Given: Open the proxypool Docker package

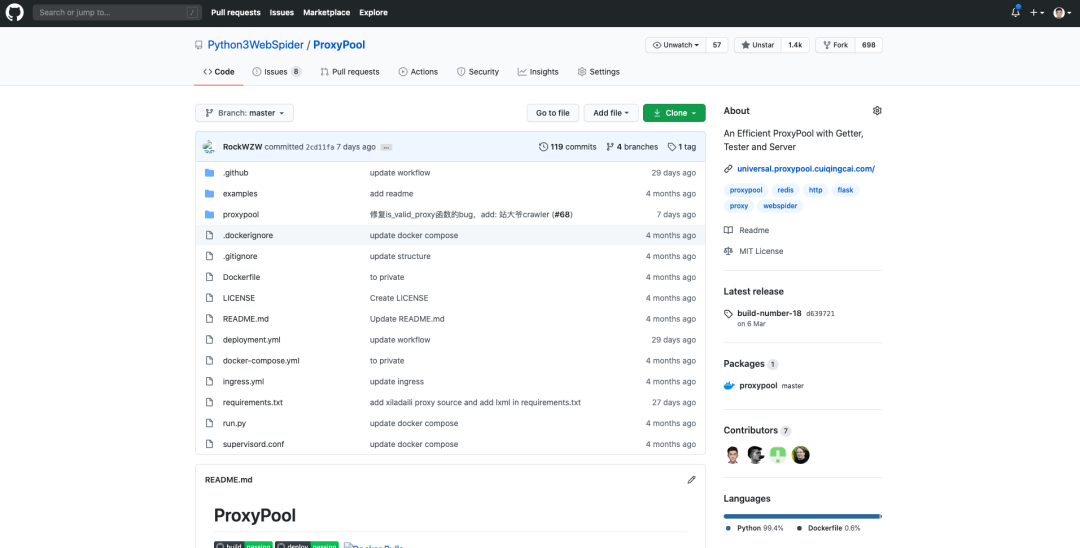Looking at the screenshot, I should (758, 386).
